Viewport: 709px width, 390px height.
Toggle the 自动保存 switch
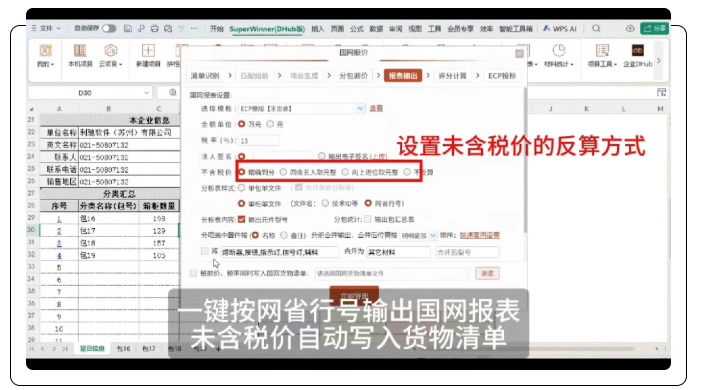[x=109, y=28]
